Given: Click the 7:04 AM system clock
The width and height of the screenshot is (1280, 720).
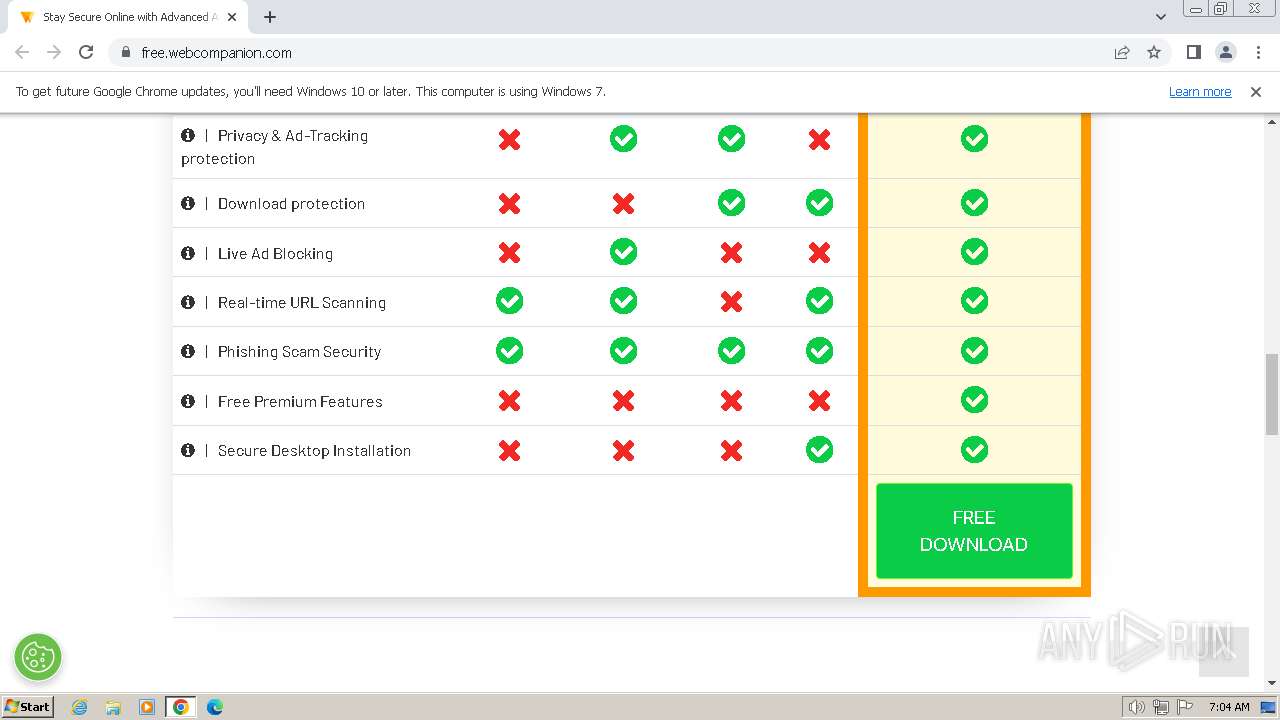Looking at the screenshot, I should pos(1229,707).
